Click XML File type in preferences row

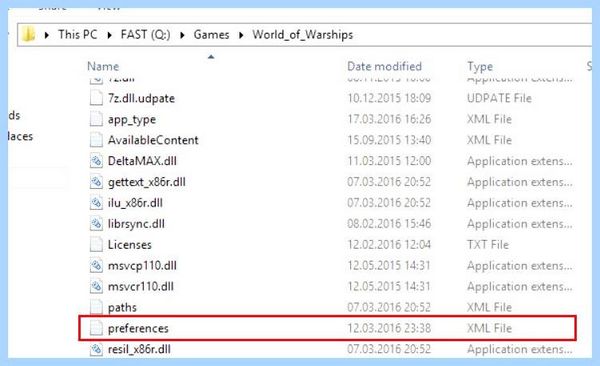(489, 328)
